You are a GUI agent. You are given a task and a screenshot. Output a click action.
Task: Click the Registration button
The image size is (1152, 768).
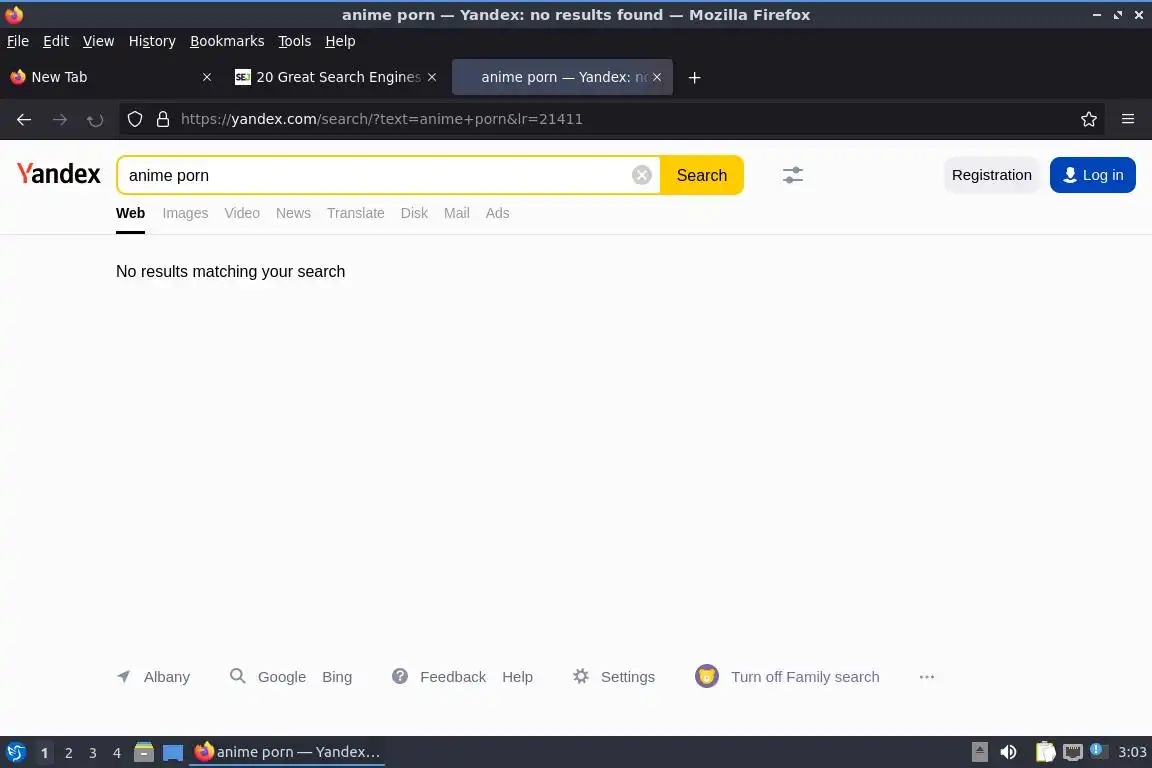point(991,175)
